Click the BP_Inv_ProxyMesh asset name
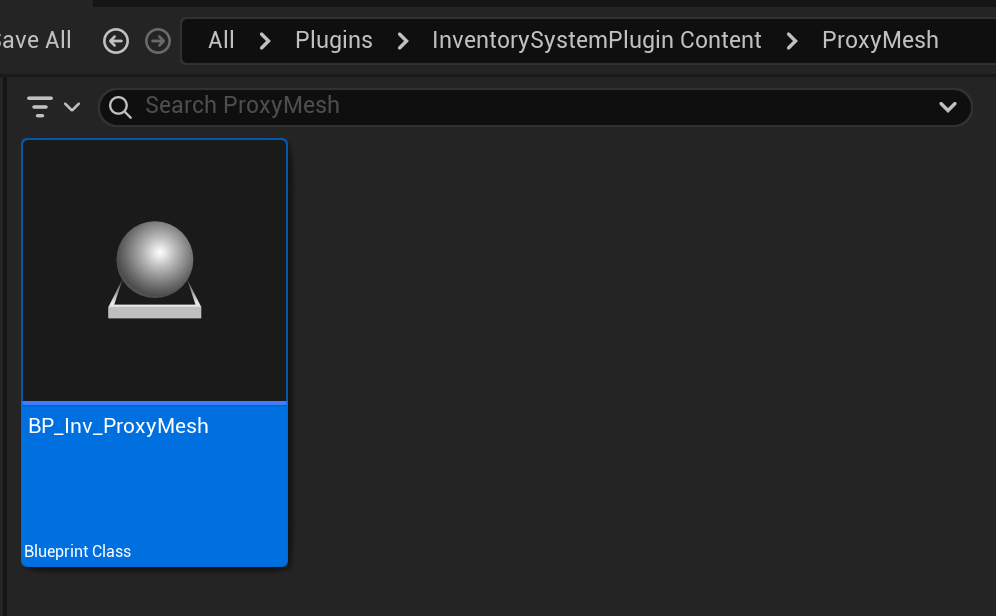Screen dimensions: 996x616 [x=118, y=426]
